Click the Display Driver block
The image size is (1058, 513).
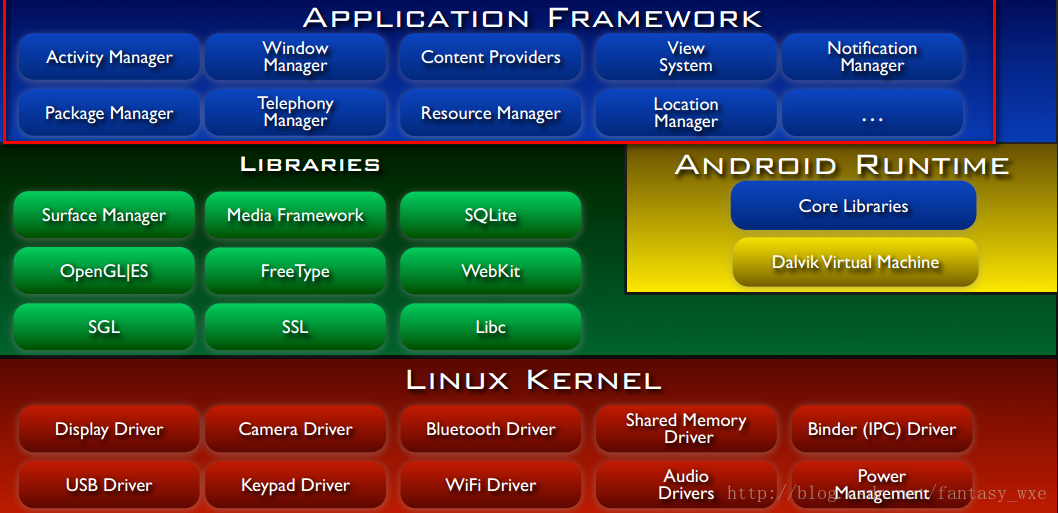109,429
